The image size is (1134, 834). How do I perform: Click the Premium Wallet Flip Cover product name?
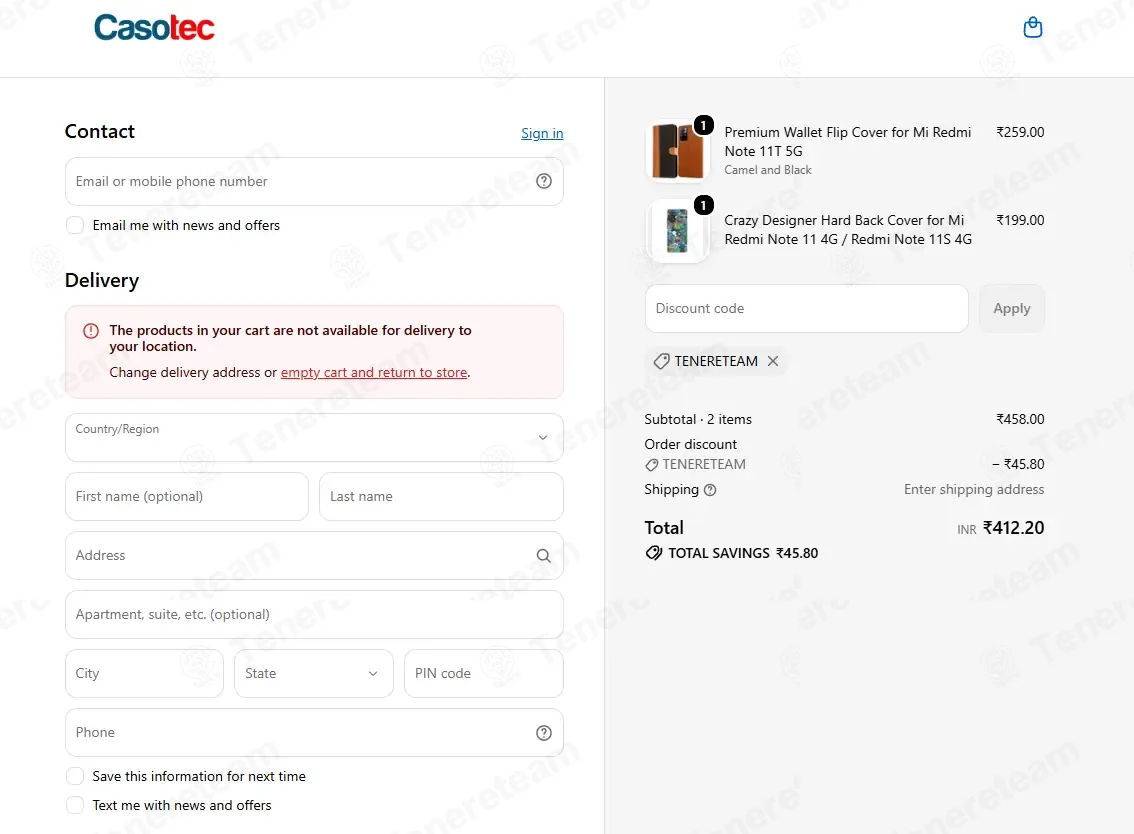[x=848, y=142]
